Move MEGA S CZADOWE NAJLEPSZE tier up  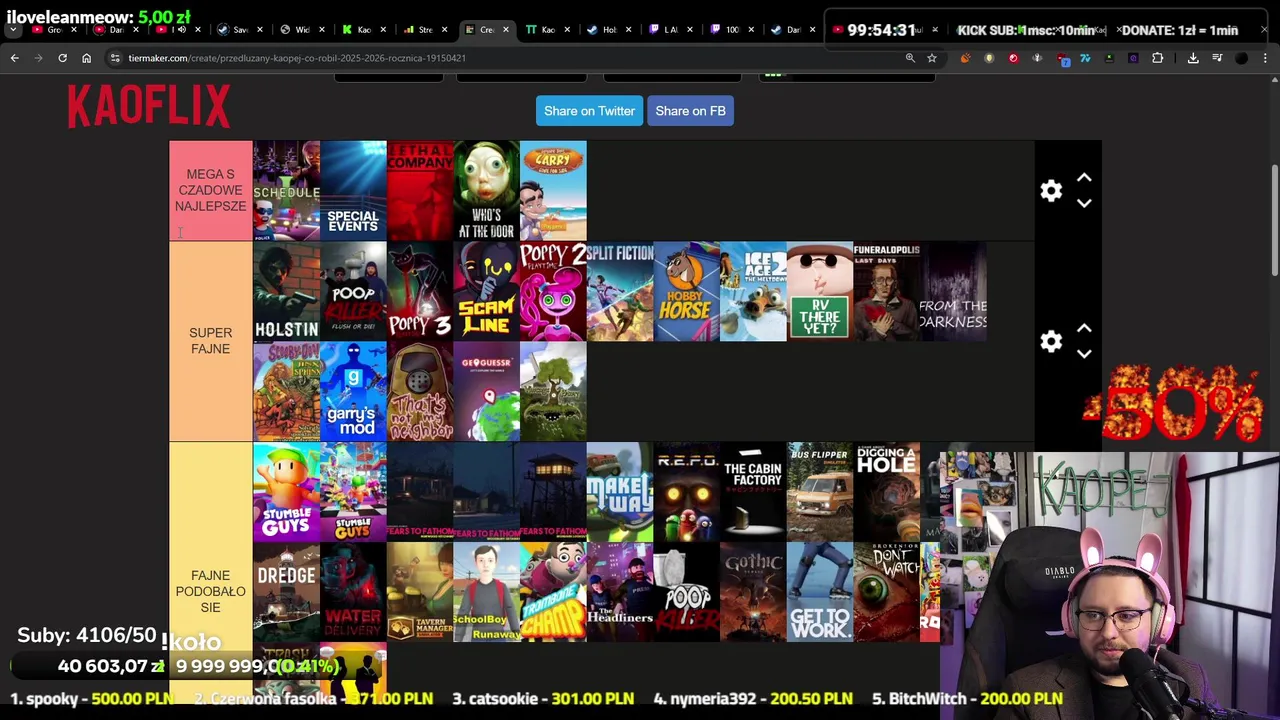[1084, 178]
